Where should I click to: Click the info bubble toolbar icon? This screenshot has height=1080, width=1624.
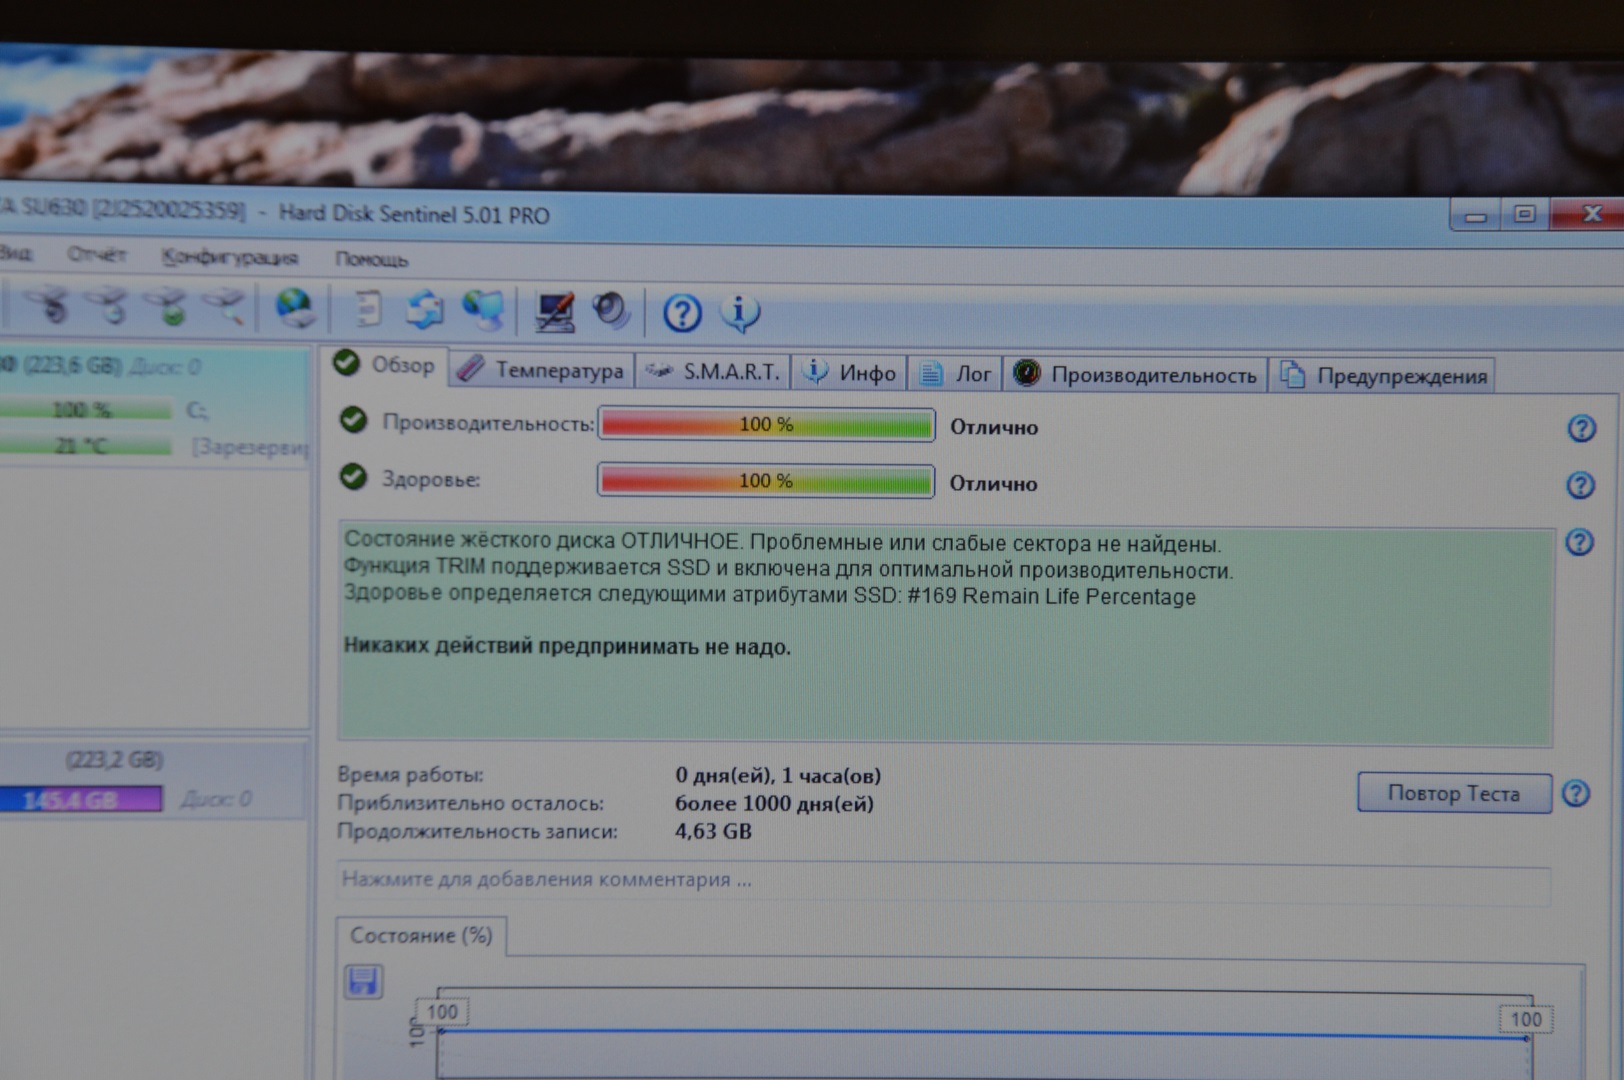click(x=740, y=314)
